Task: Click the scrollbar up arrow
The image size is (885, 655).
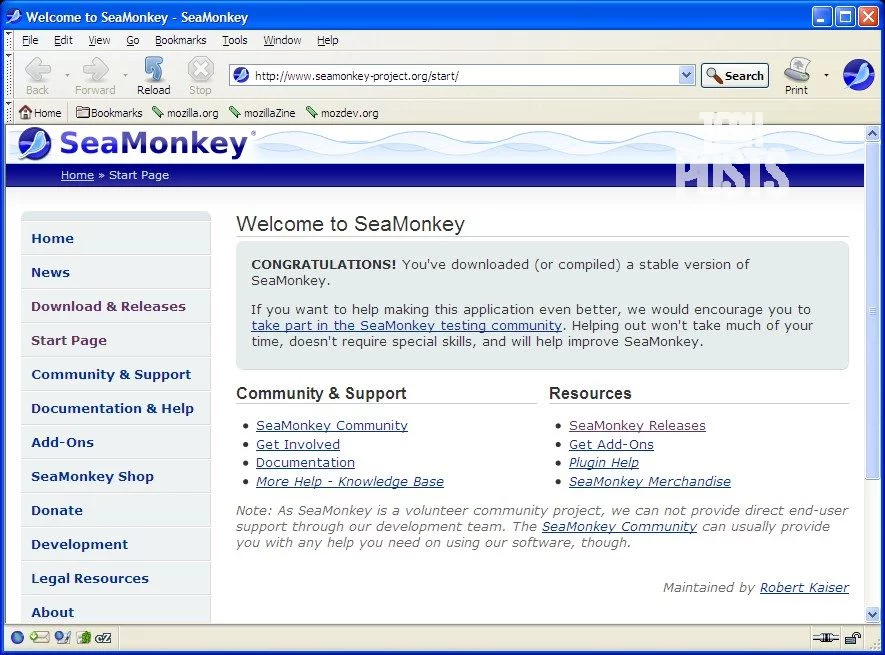Action: click(873, 133)
